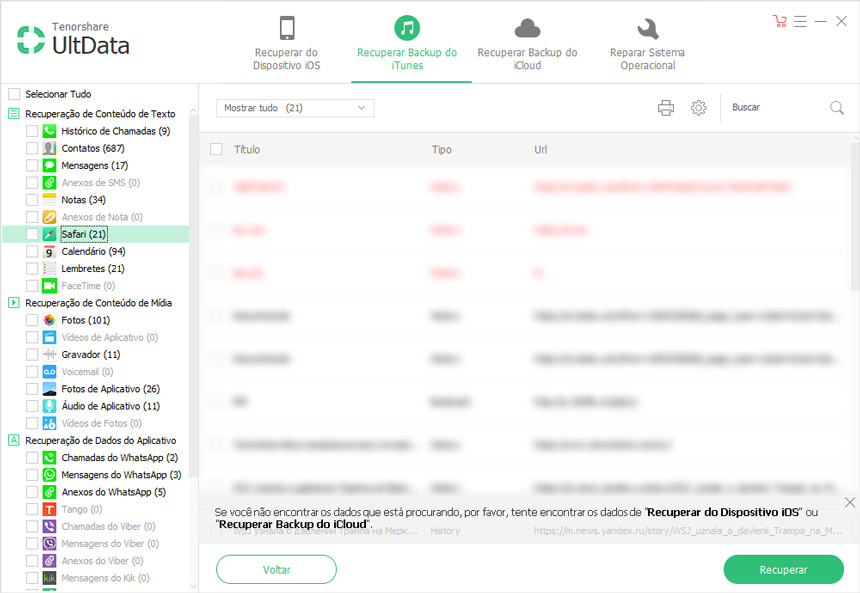Click the Calendário icon
The width and height of the screenshot is (860, 593).
coord(49,251)
